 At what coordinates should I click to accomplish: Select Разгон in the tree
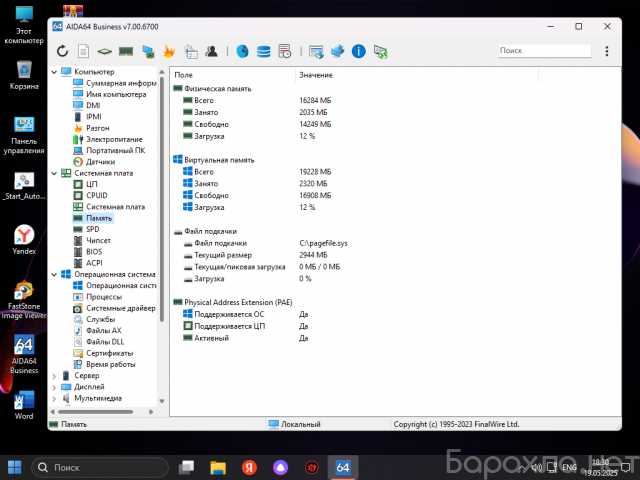[98, 128]
